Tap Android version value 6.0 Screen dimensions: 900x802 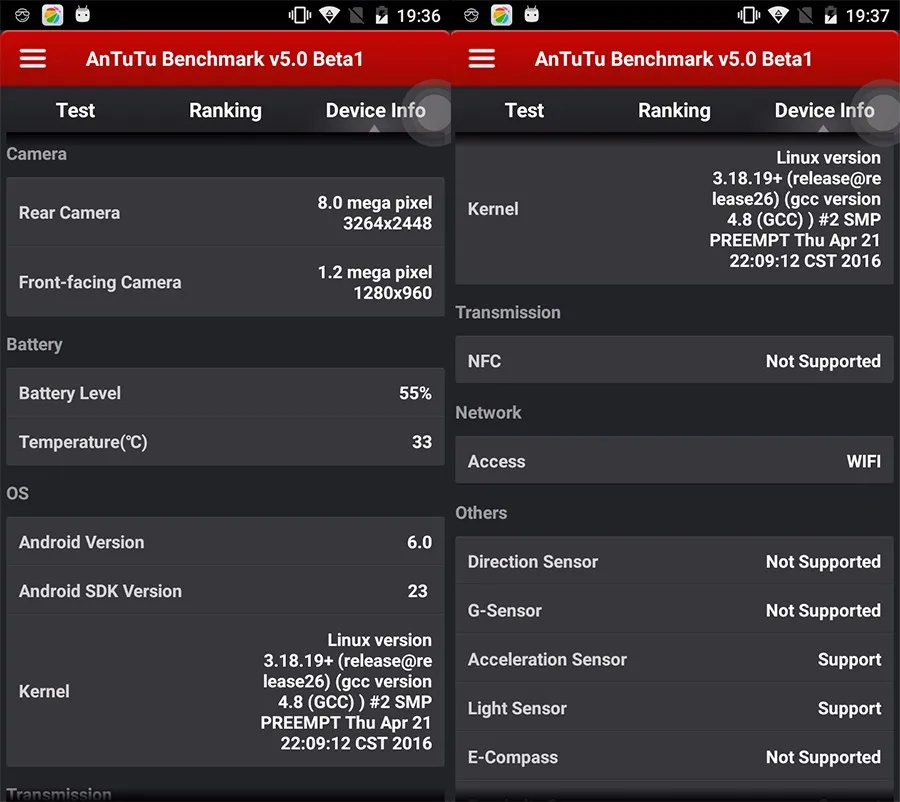point(420,542)
